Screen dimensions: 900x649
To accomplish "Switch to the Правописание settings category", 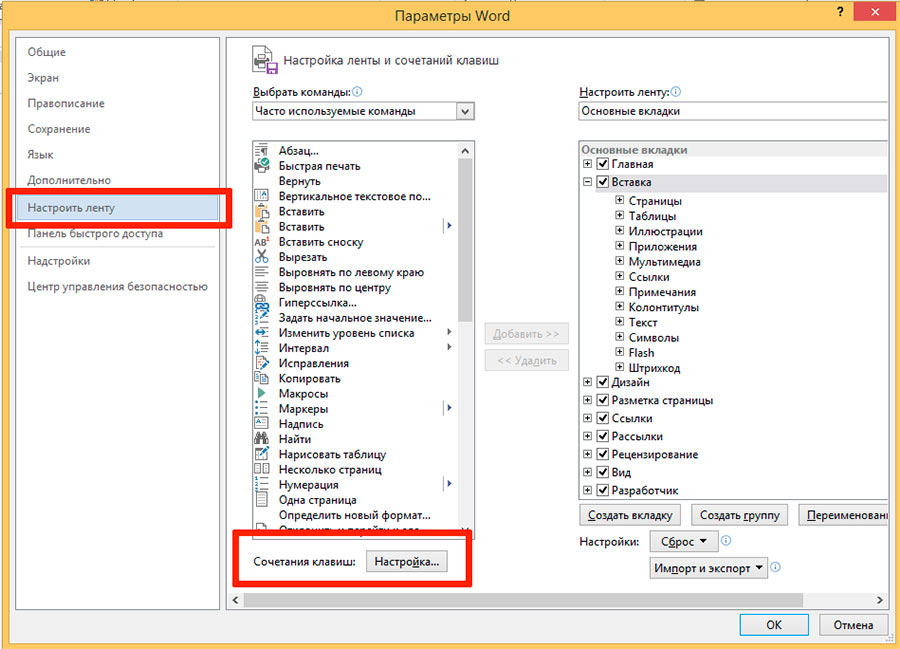I will click(x=66, y=103).
